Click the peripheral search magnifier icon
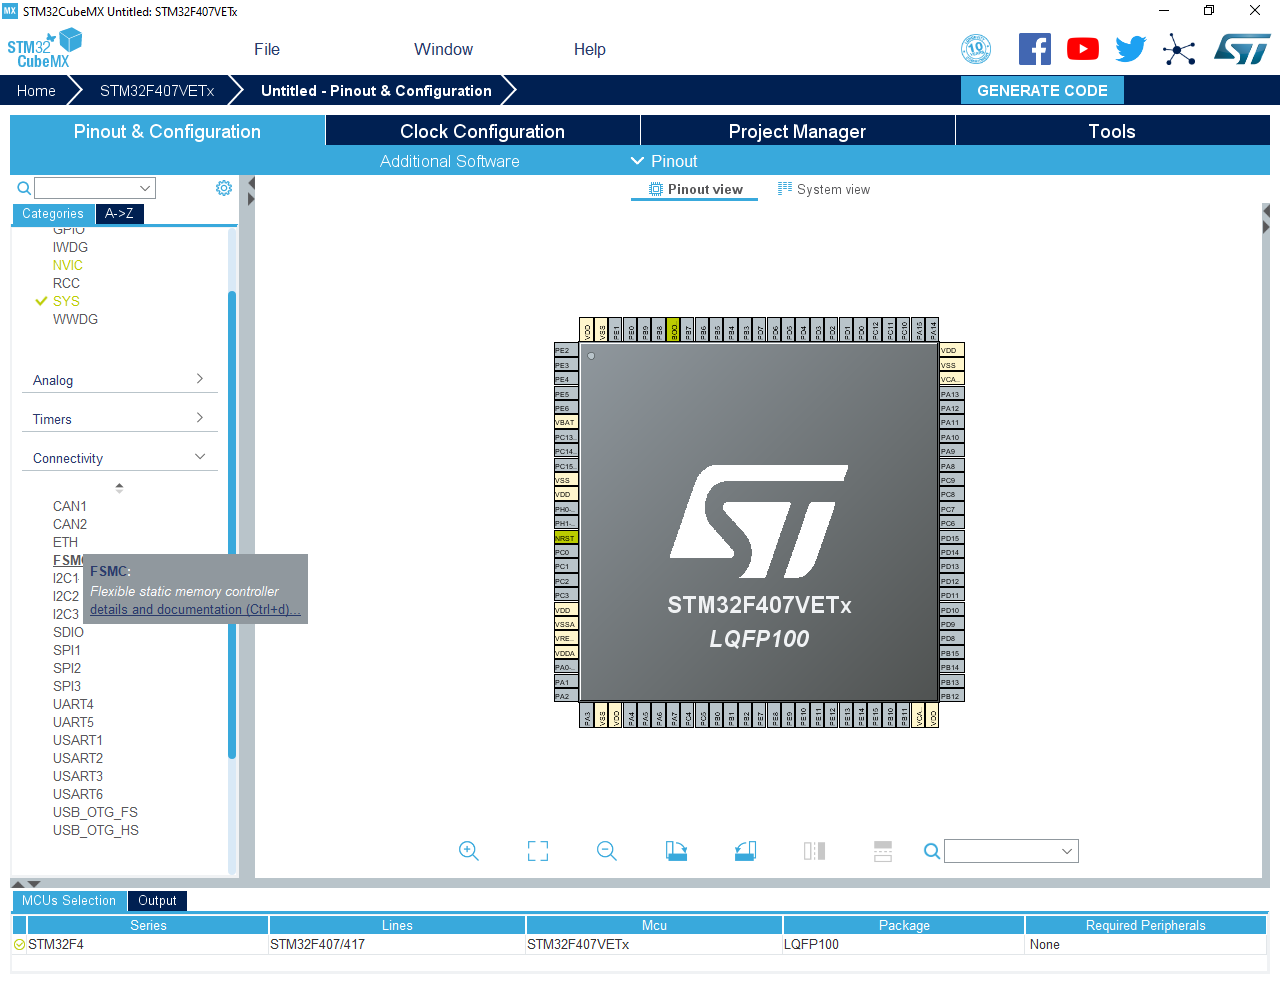This screenshot has width=1280, height=983. pos(24,188)
